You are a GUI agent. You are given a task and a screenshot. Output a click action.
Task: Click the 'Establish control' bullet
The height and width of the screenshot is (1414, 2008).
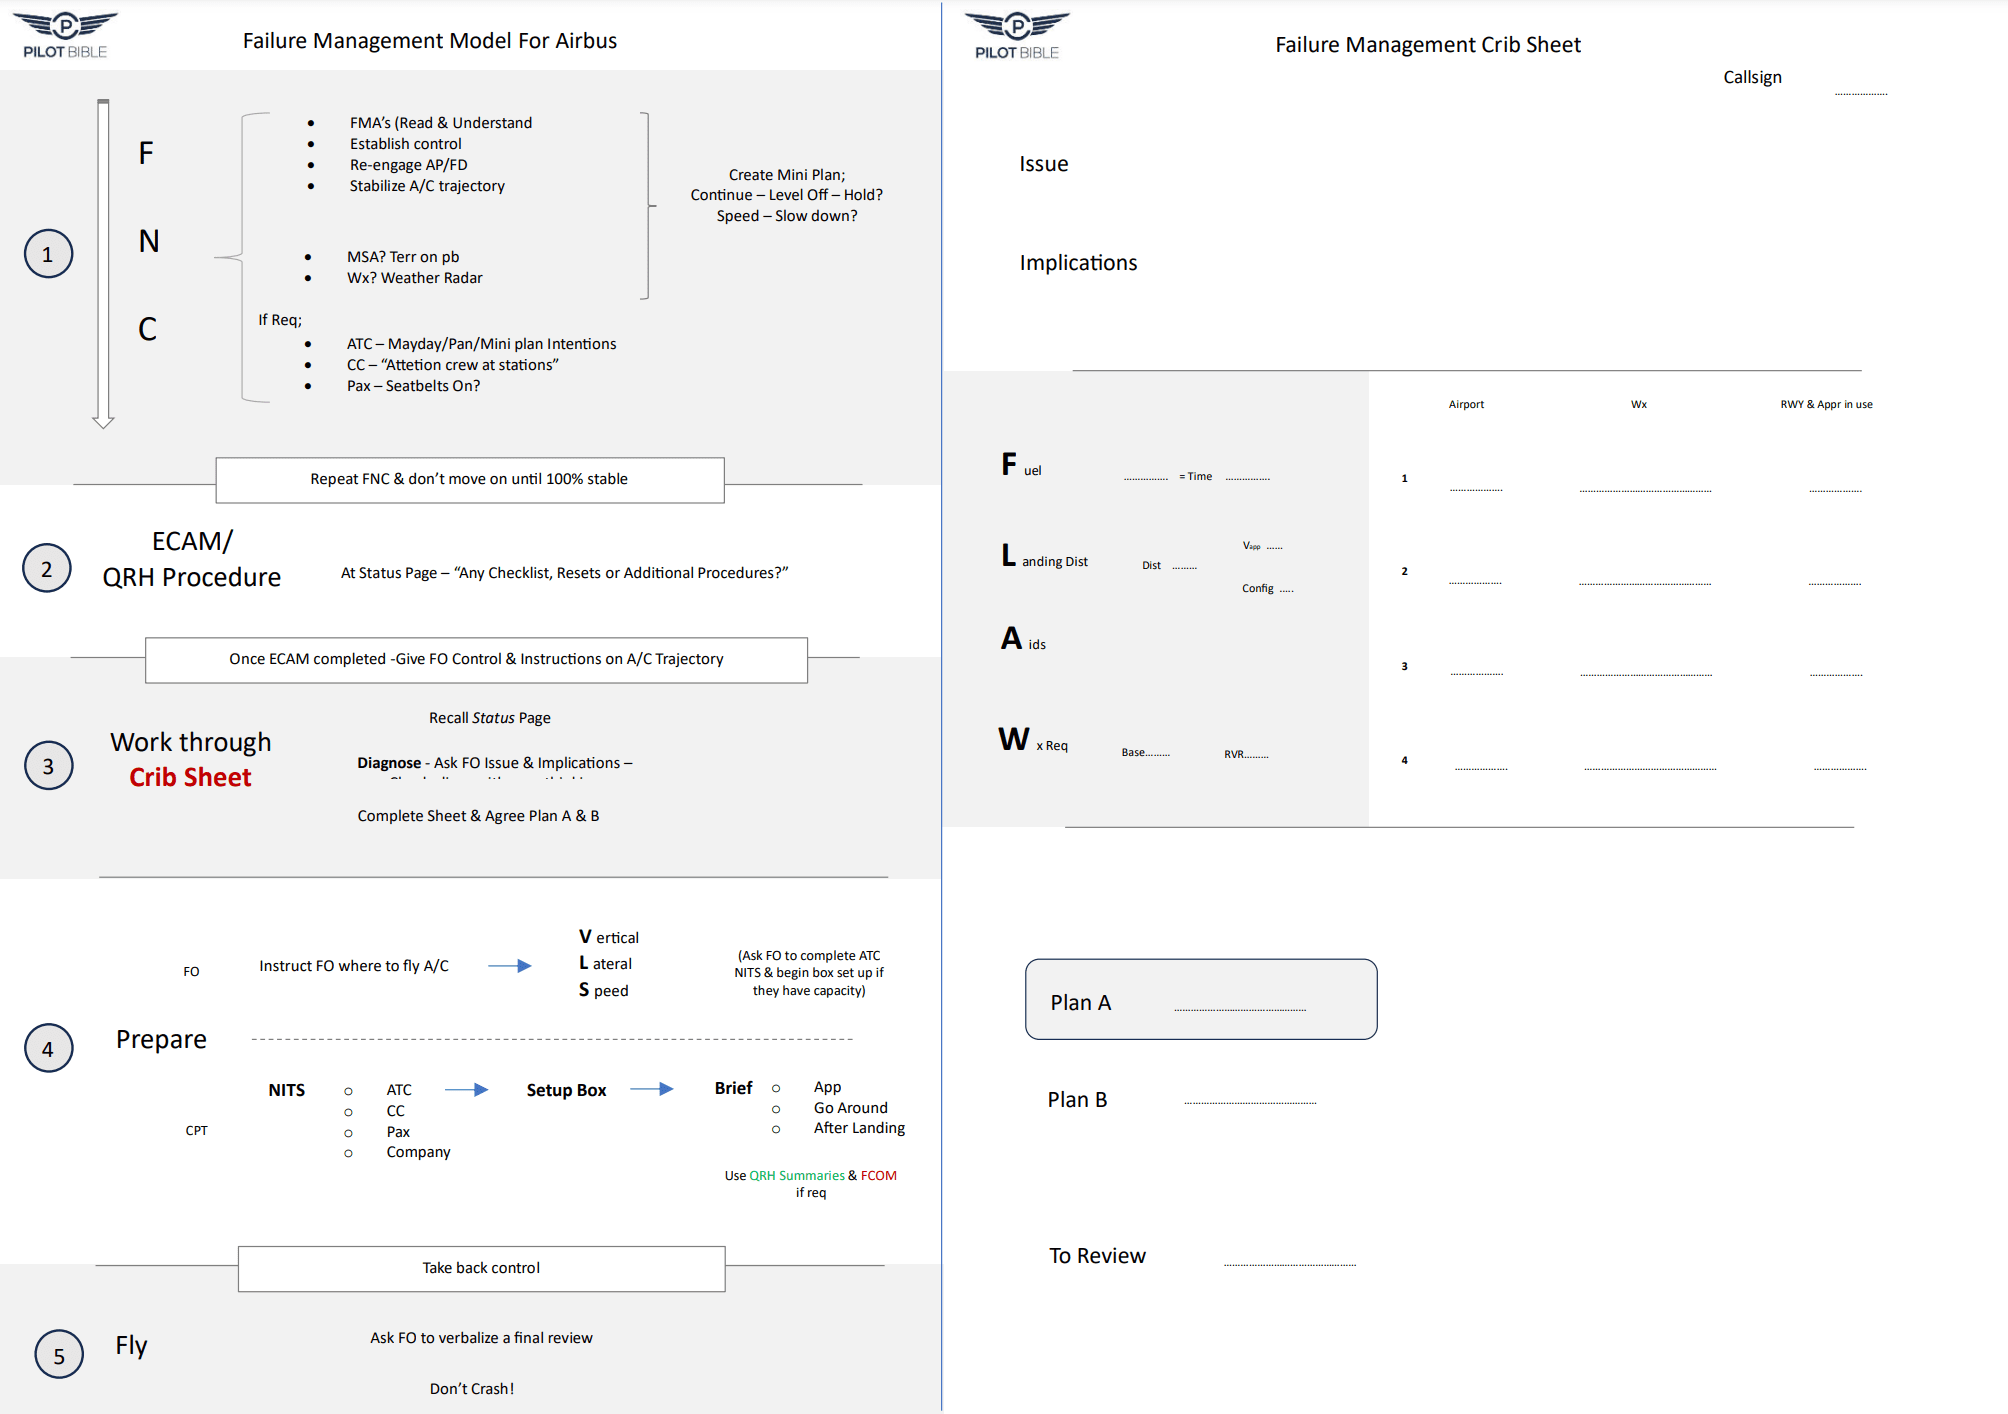406,143
